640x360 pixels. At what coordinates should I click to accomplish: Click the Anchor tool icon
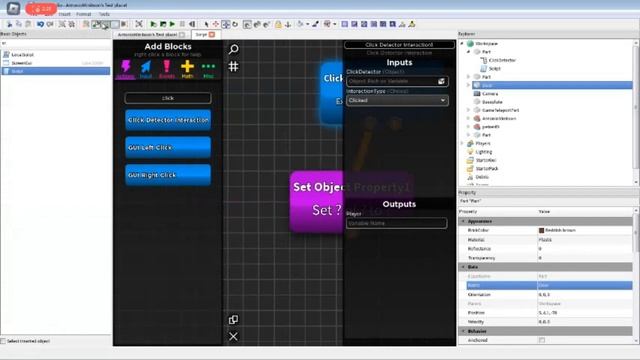point(288,24)
